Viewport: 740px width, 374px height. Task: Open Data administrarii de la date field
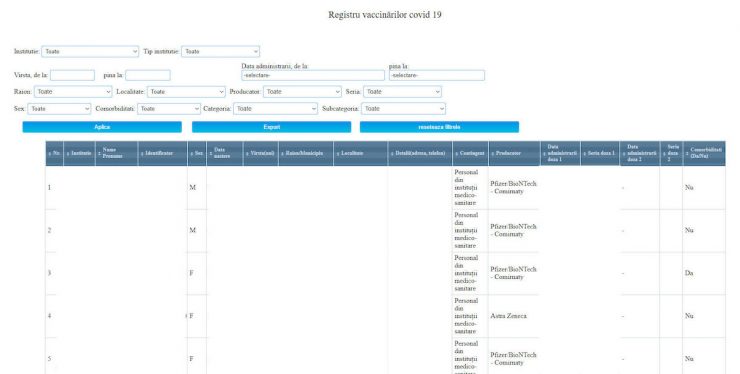[313, 76]
